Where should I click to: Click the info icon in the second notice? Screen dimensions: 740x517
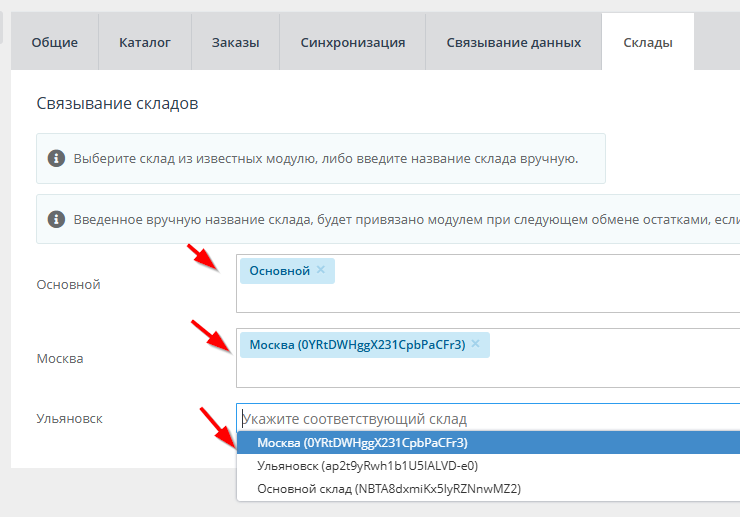click(57, 219)
